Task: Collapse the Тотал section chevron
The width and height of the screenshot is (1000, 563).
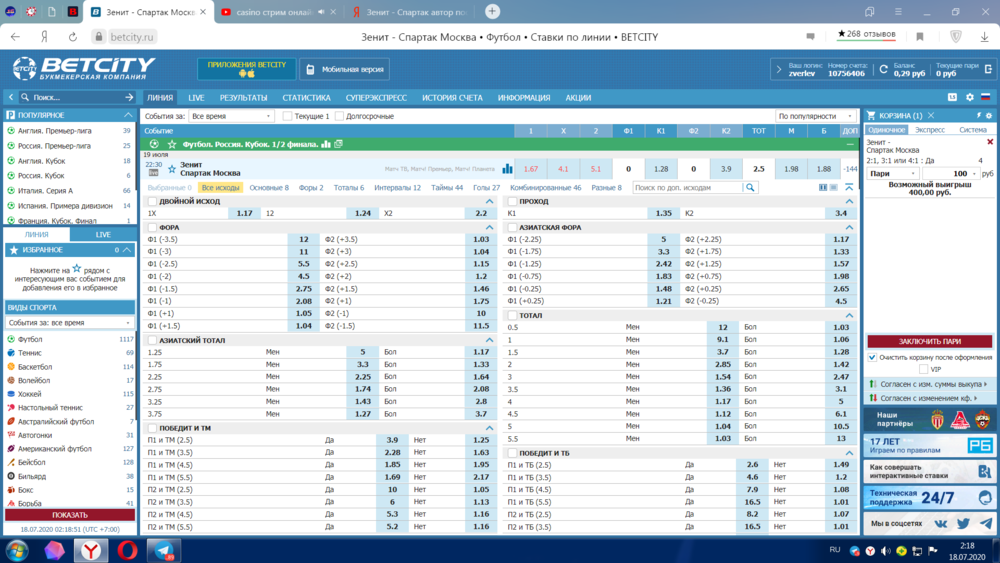Action: (849, 316)
